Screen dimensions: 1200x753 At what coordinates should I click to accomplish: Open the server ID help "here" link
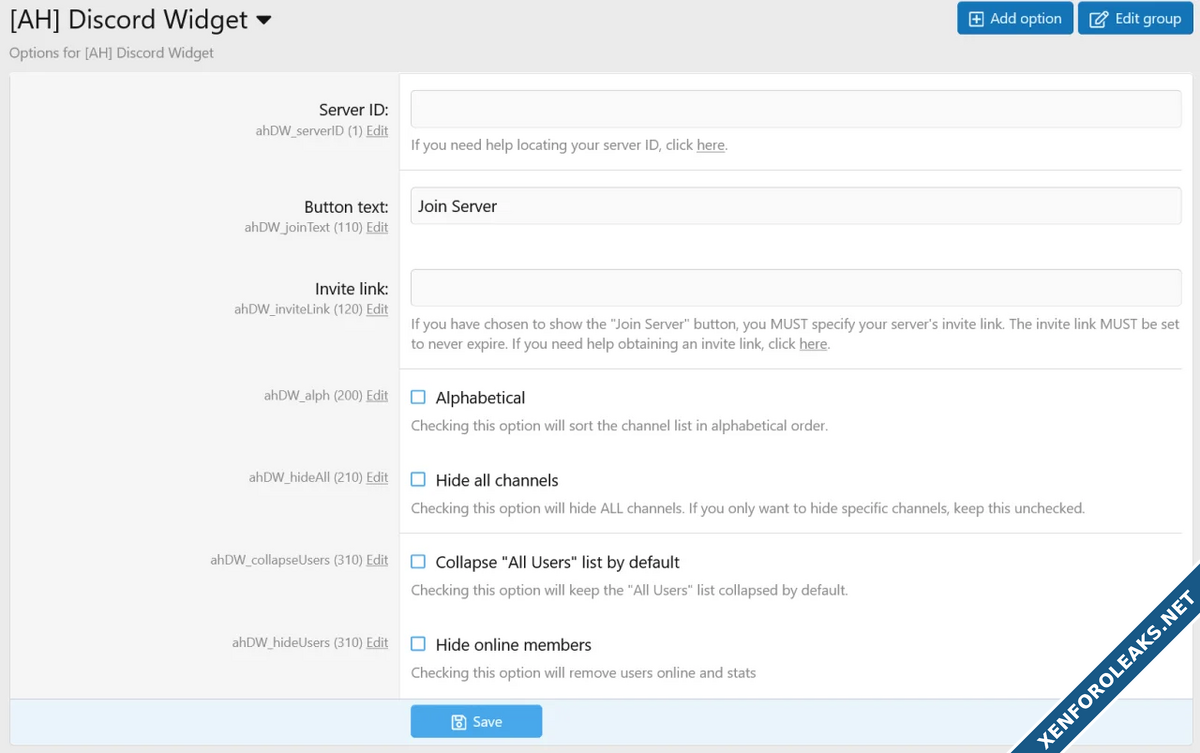710,145
